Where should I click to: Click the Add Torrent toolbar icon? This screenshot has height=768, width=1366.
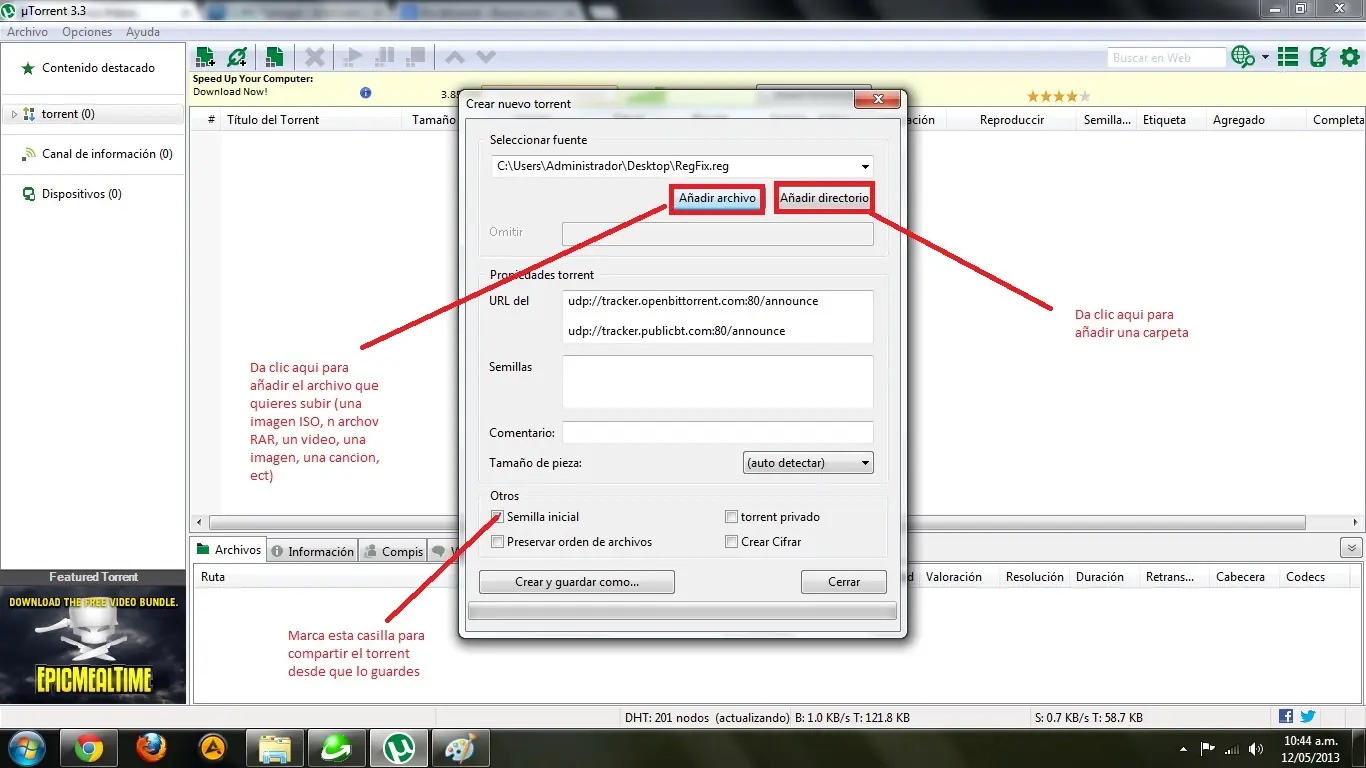click(206, 57)
